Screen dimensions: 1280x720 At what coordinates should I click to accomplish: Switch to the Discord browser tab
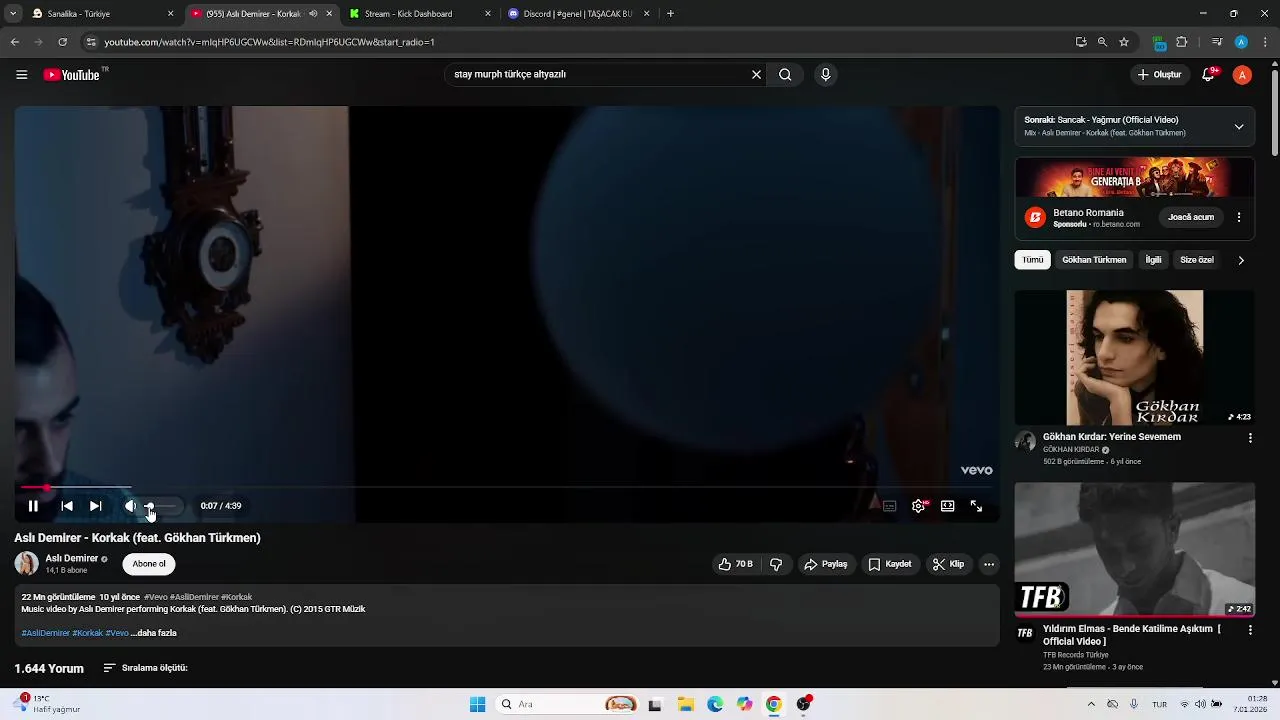[x=578, y=14]
